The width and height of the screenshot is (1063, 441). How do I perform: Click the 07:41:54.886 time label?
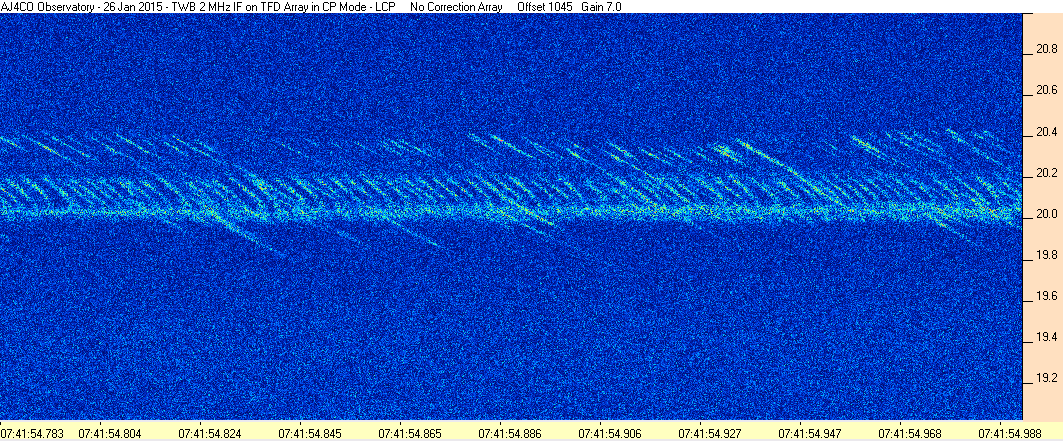click(508, 432)
